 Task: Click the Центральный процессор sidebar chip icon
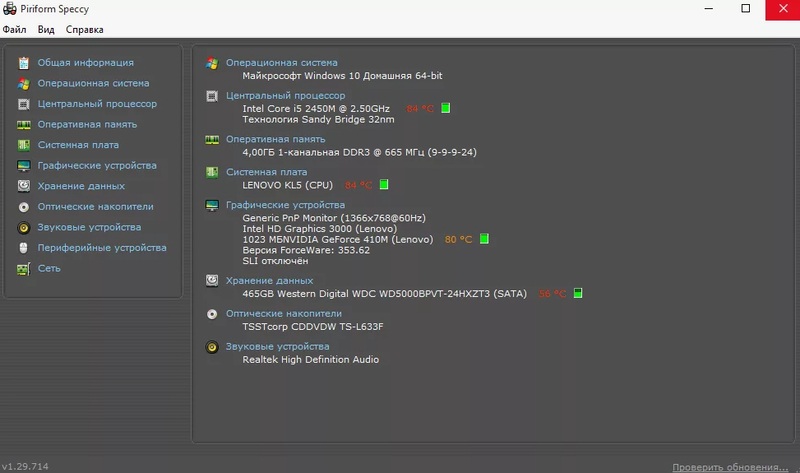click(x=23, y=104)
